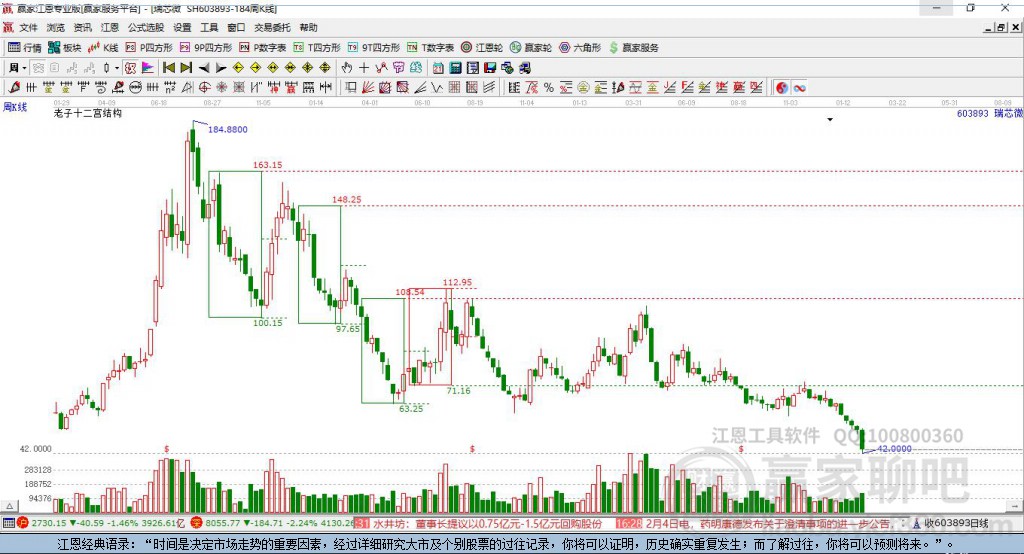1024x554 pixels.
Task: Click the 163.15 price level label
Action: click(x=268, y=165)
